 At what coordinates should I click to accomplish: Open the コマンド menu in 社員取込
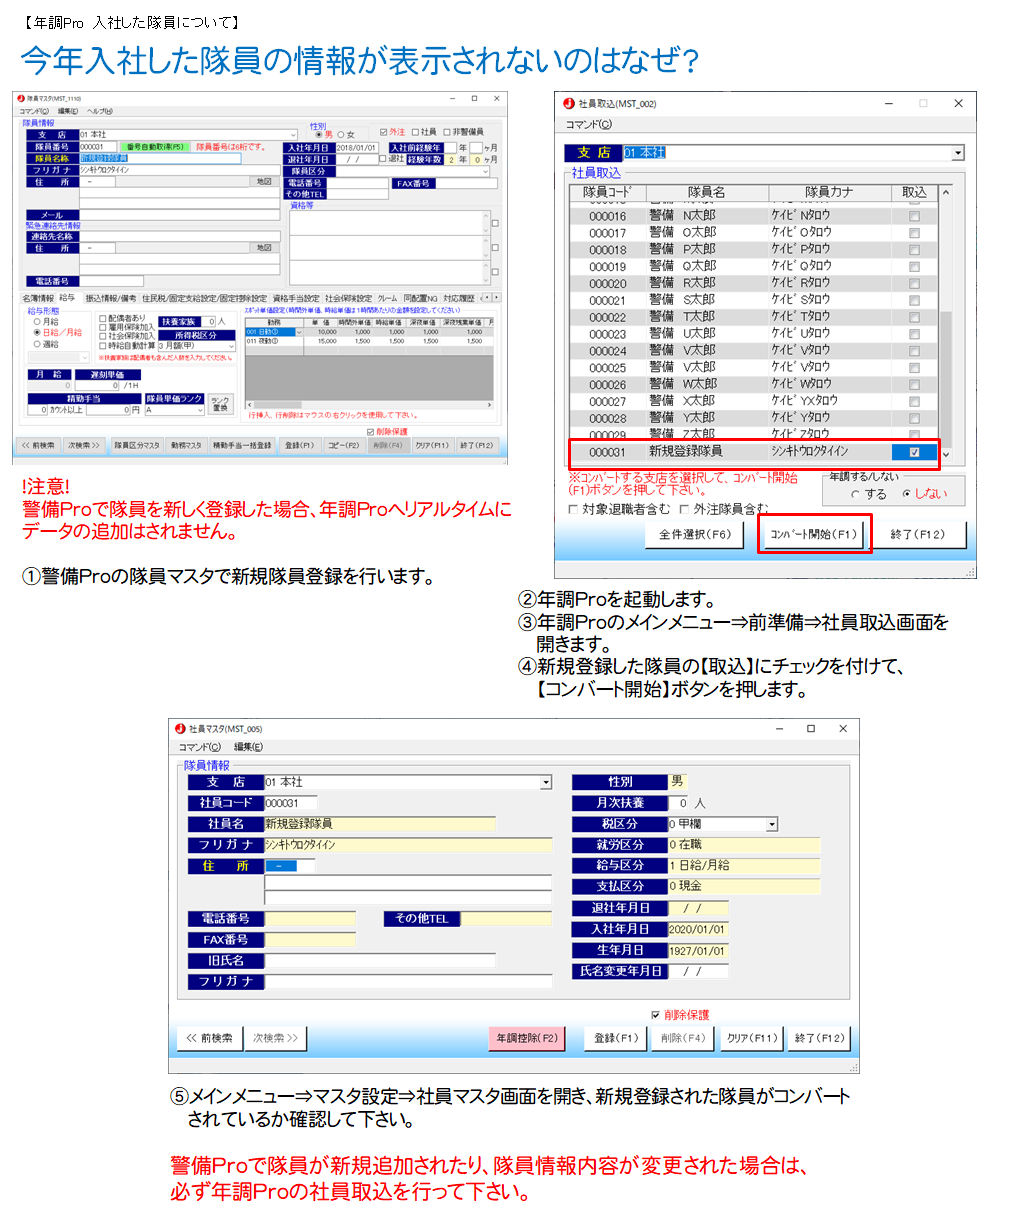tap(588, 125)
